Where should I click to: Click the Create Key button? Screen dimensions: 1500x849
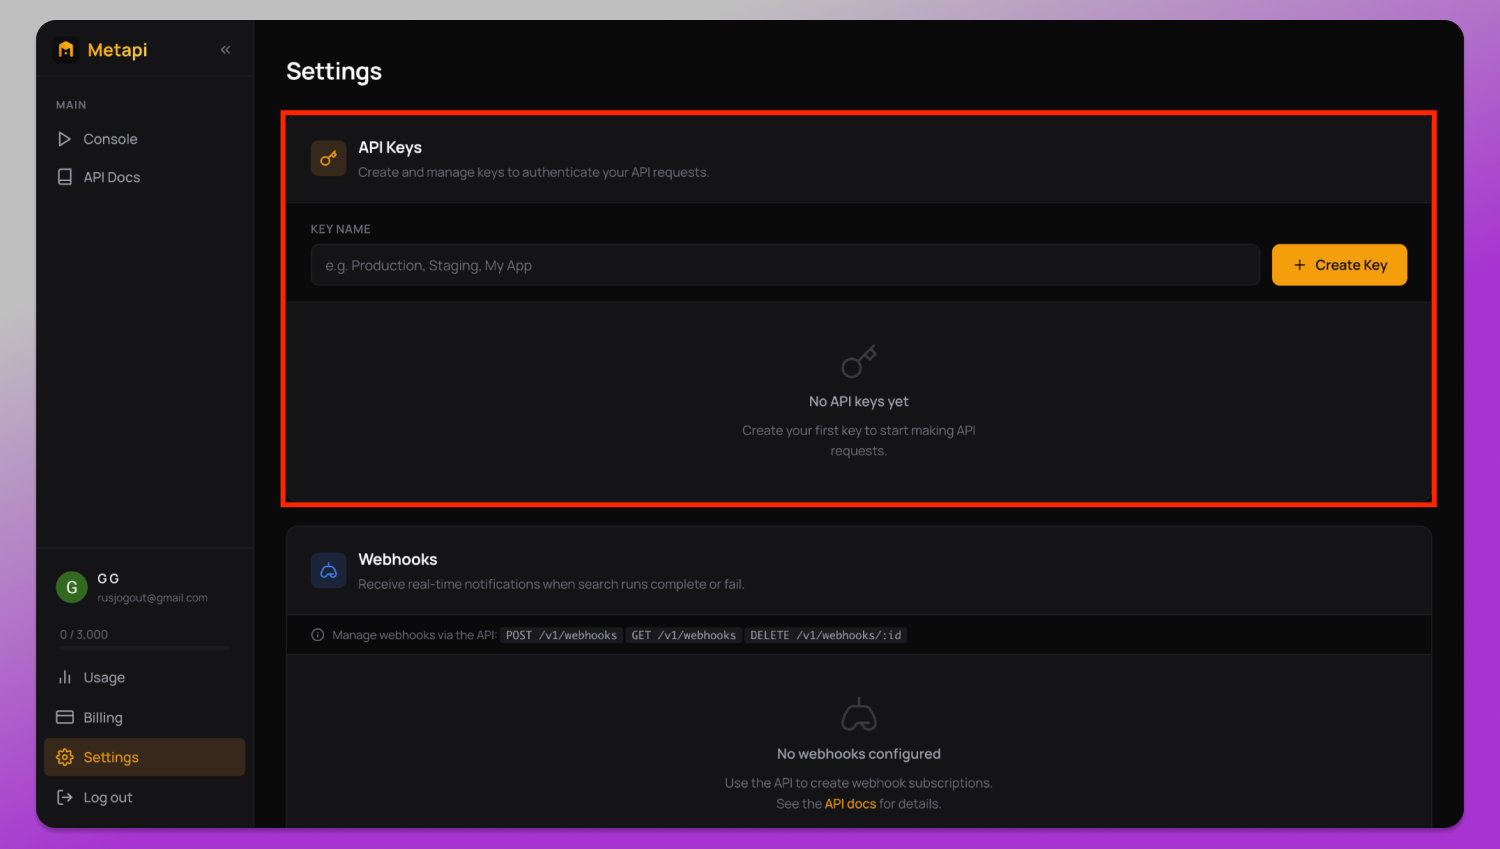coord(1339,265)
